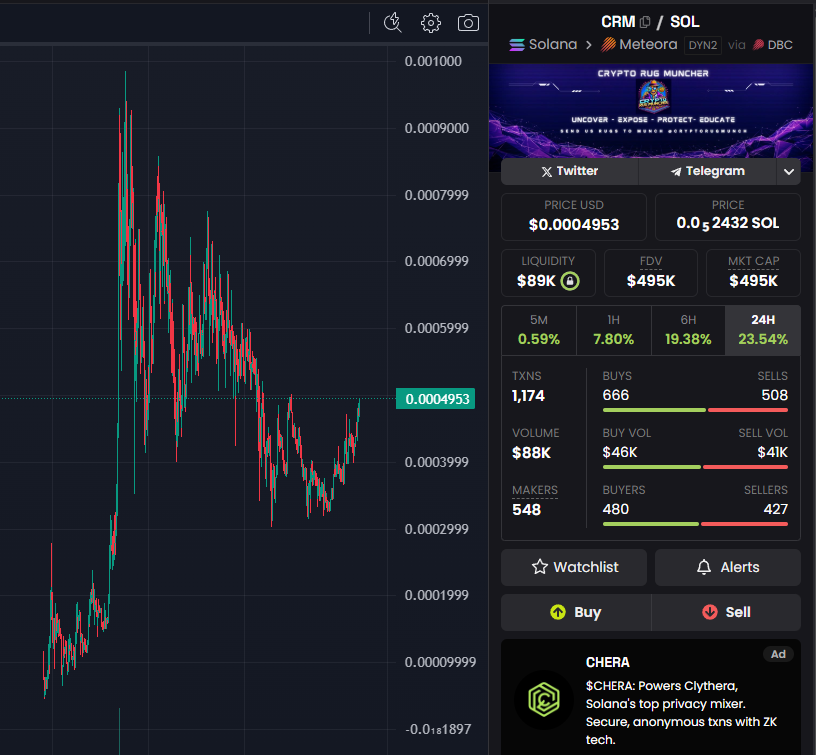
Task: Click the buyers versus sellers ratio bar
Action: 695,524
